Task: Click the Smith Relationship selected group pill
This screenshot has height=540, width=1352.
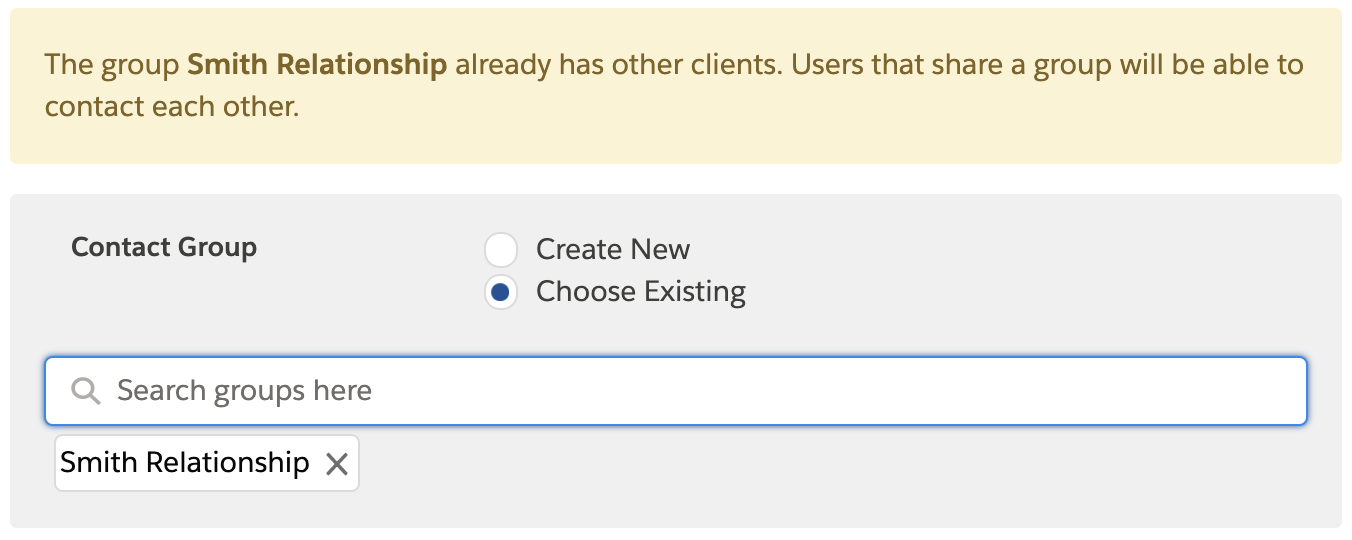Action: point(207,463)
